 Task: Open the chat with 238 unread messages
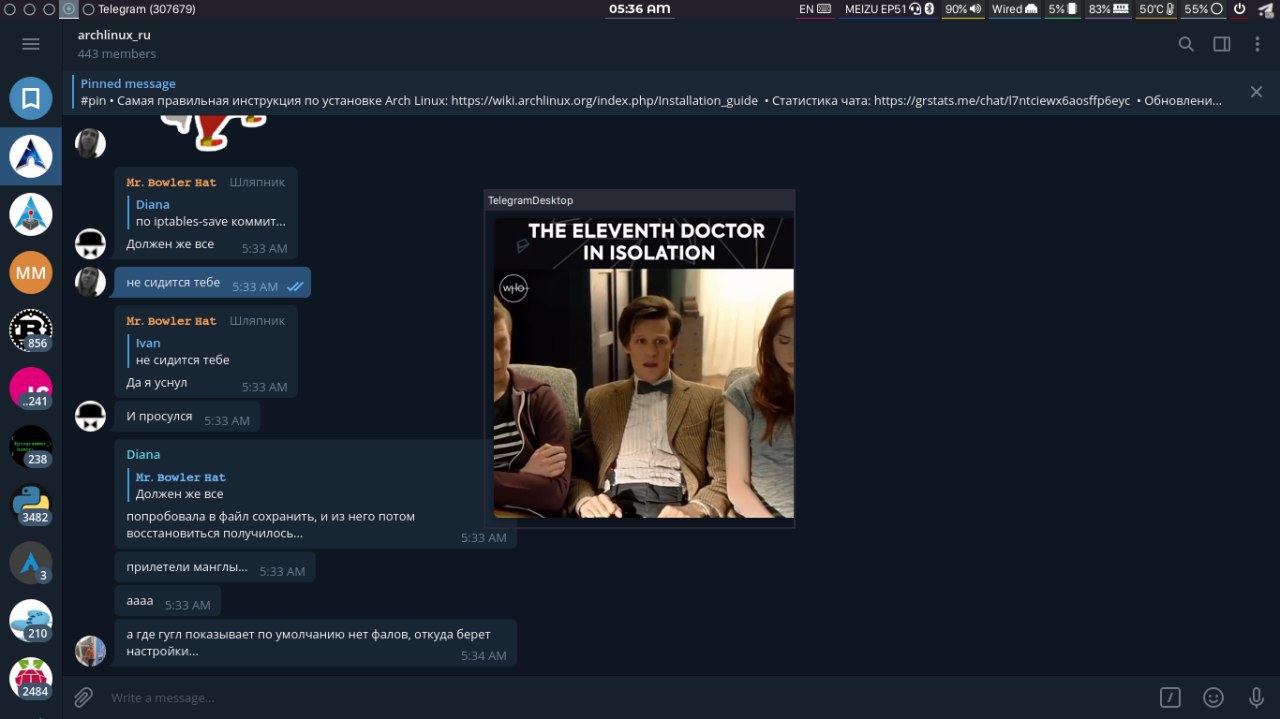(31, 446)
